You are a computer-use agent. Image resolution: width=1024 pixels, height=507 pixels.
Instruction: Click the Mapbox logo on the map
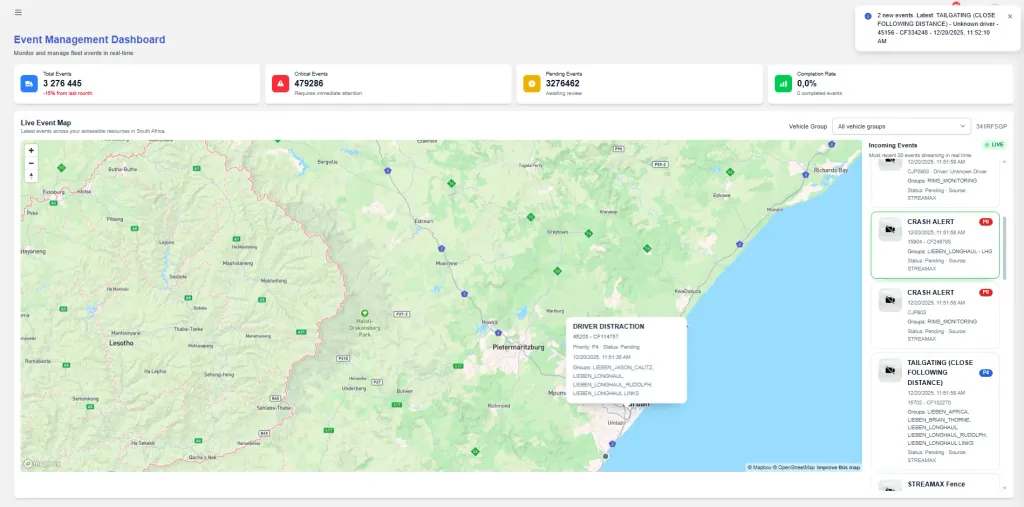(x=42, y=463)
